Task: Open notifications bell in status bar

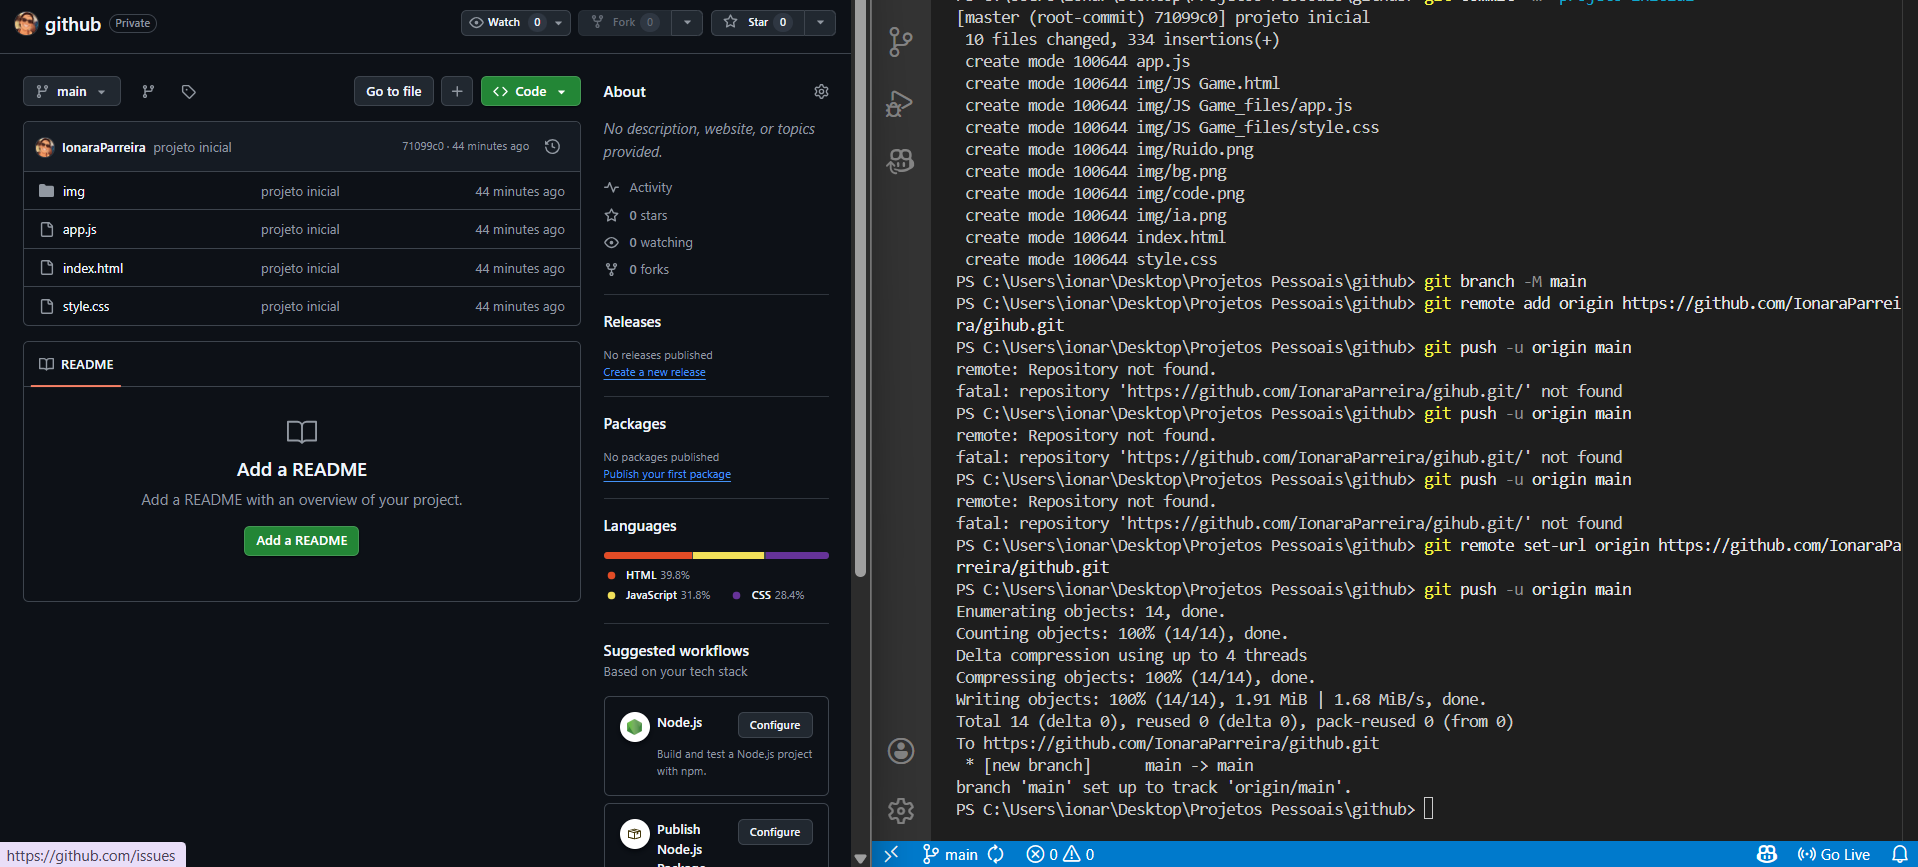Action: click(1900, 854)
